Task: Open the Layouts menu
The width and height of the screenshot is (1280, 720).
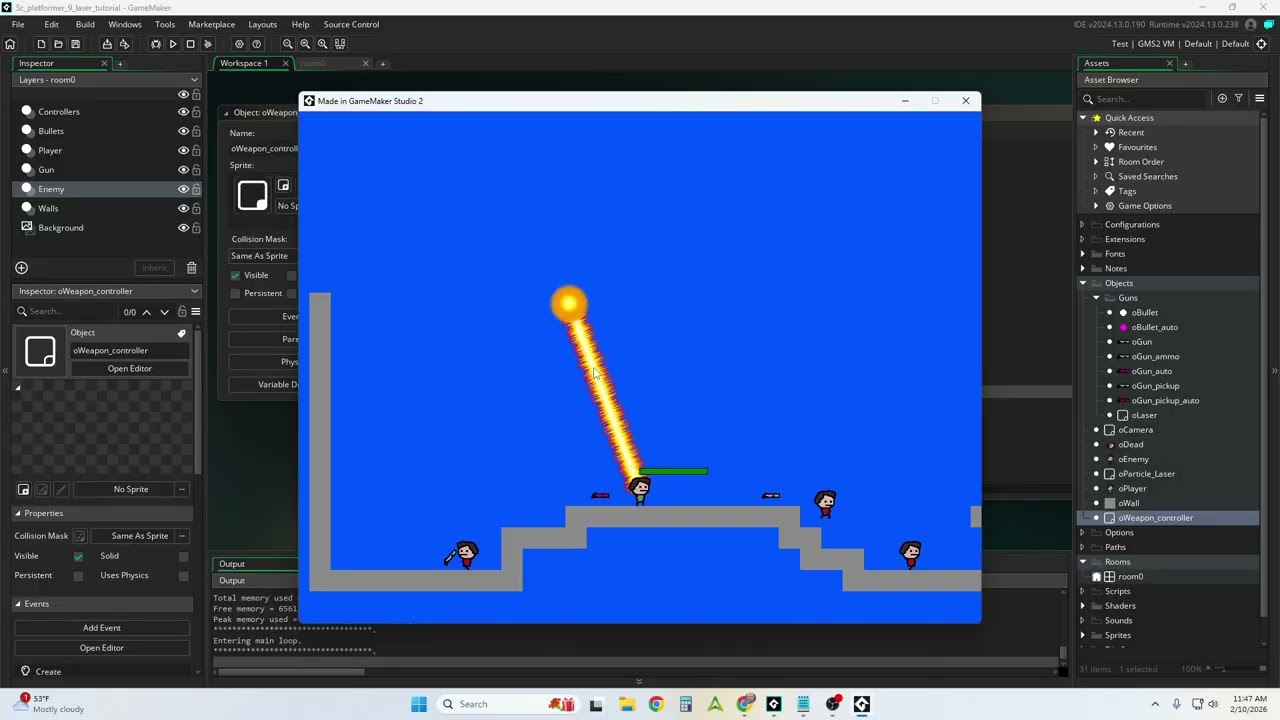Action: [x=263, y=24]
